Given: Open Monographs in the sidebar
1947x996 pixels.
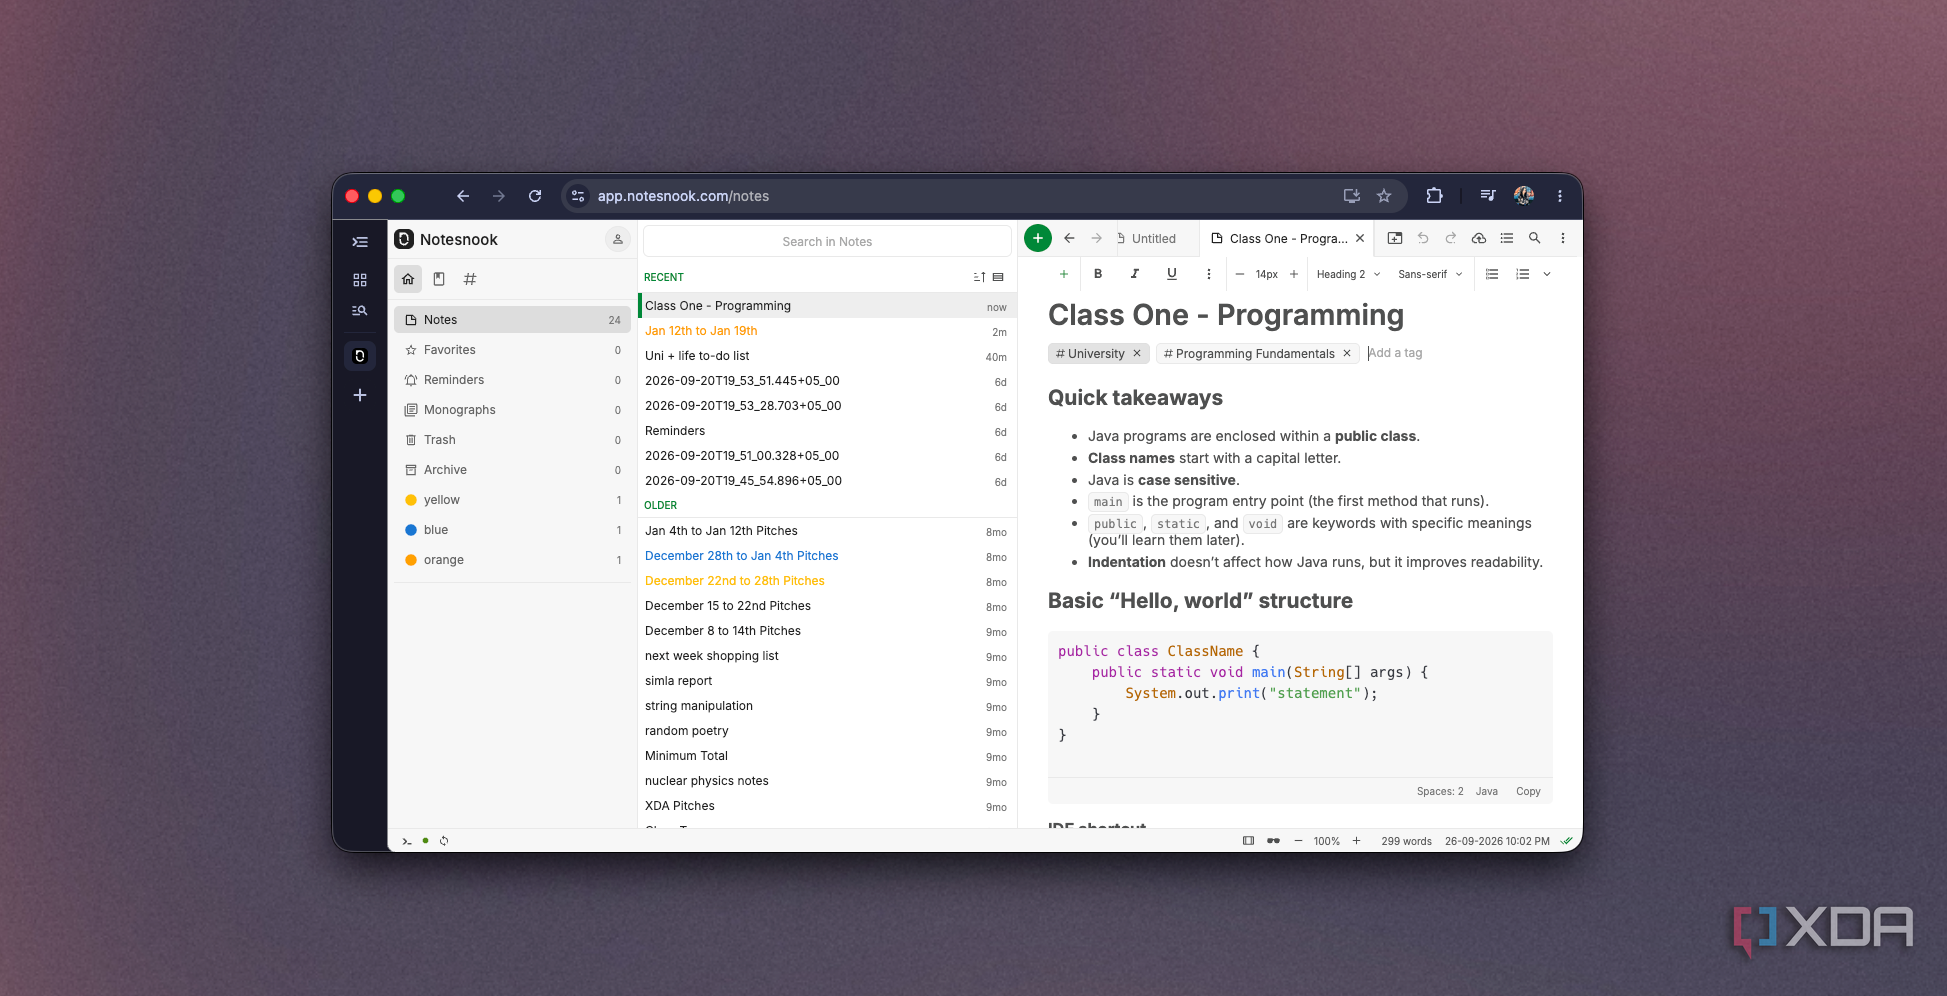Looking at the screenshot, I should tap(512, 410).
